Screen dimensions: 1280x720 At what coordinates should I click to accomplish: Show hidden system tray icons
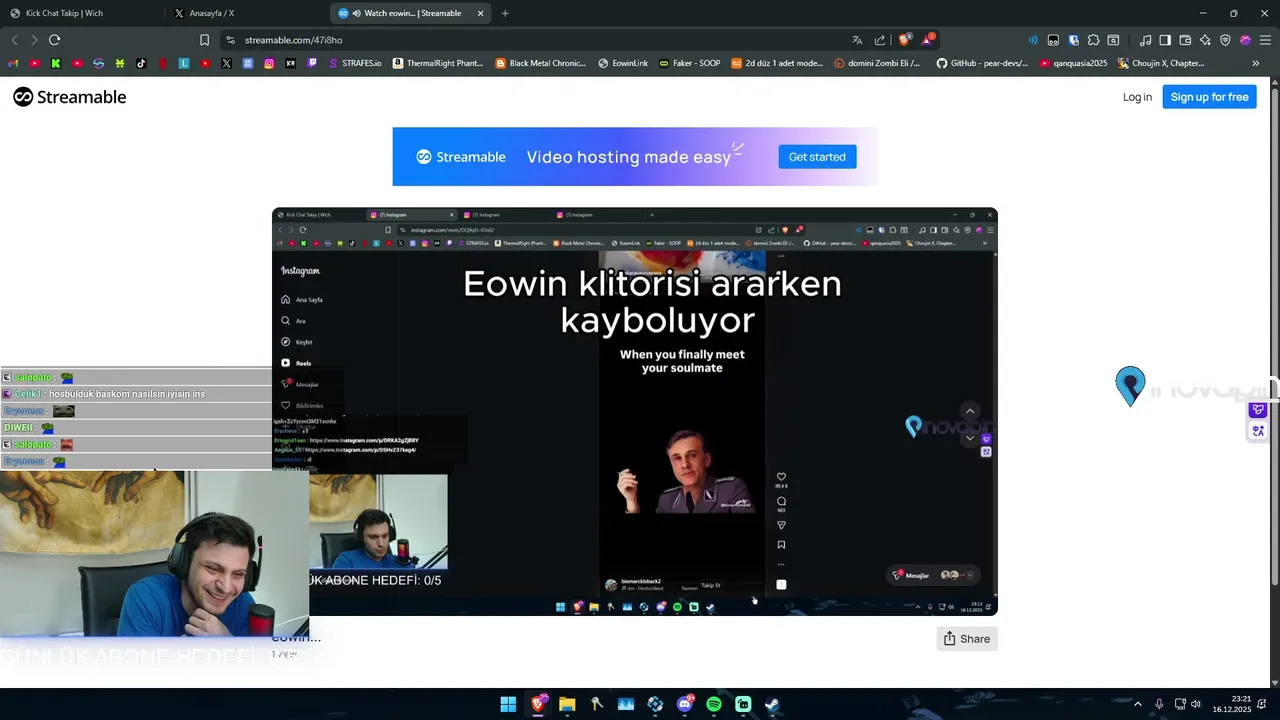point(1138,704)
